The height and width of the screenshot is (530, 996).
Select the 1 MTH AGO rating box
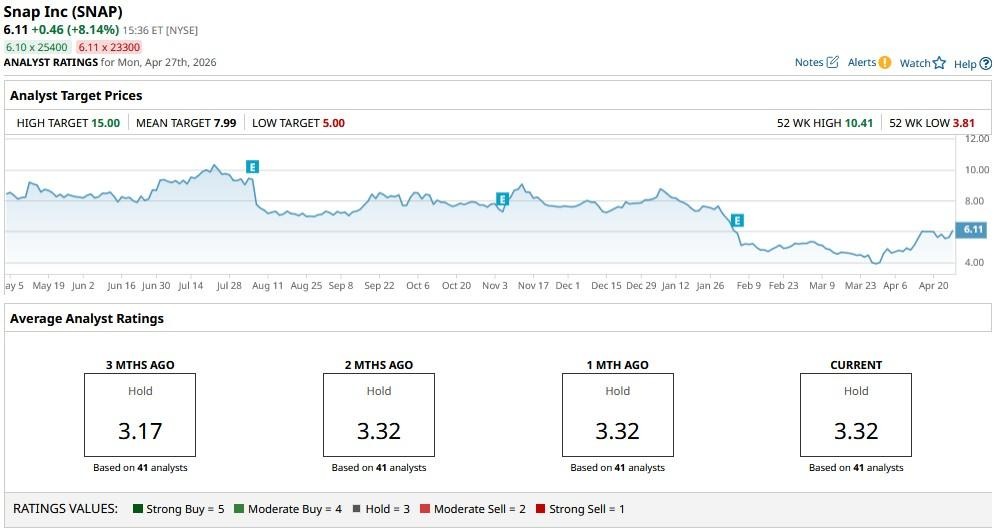[617, 415]
